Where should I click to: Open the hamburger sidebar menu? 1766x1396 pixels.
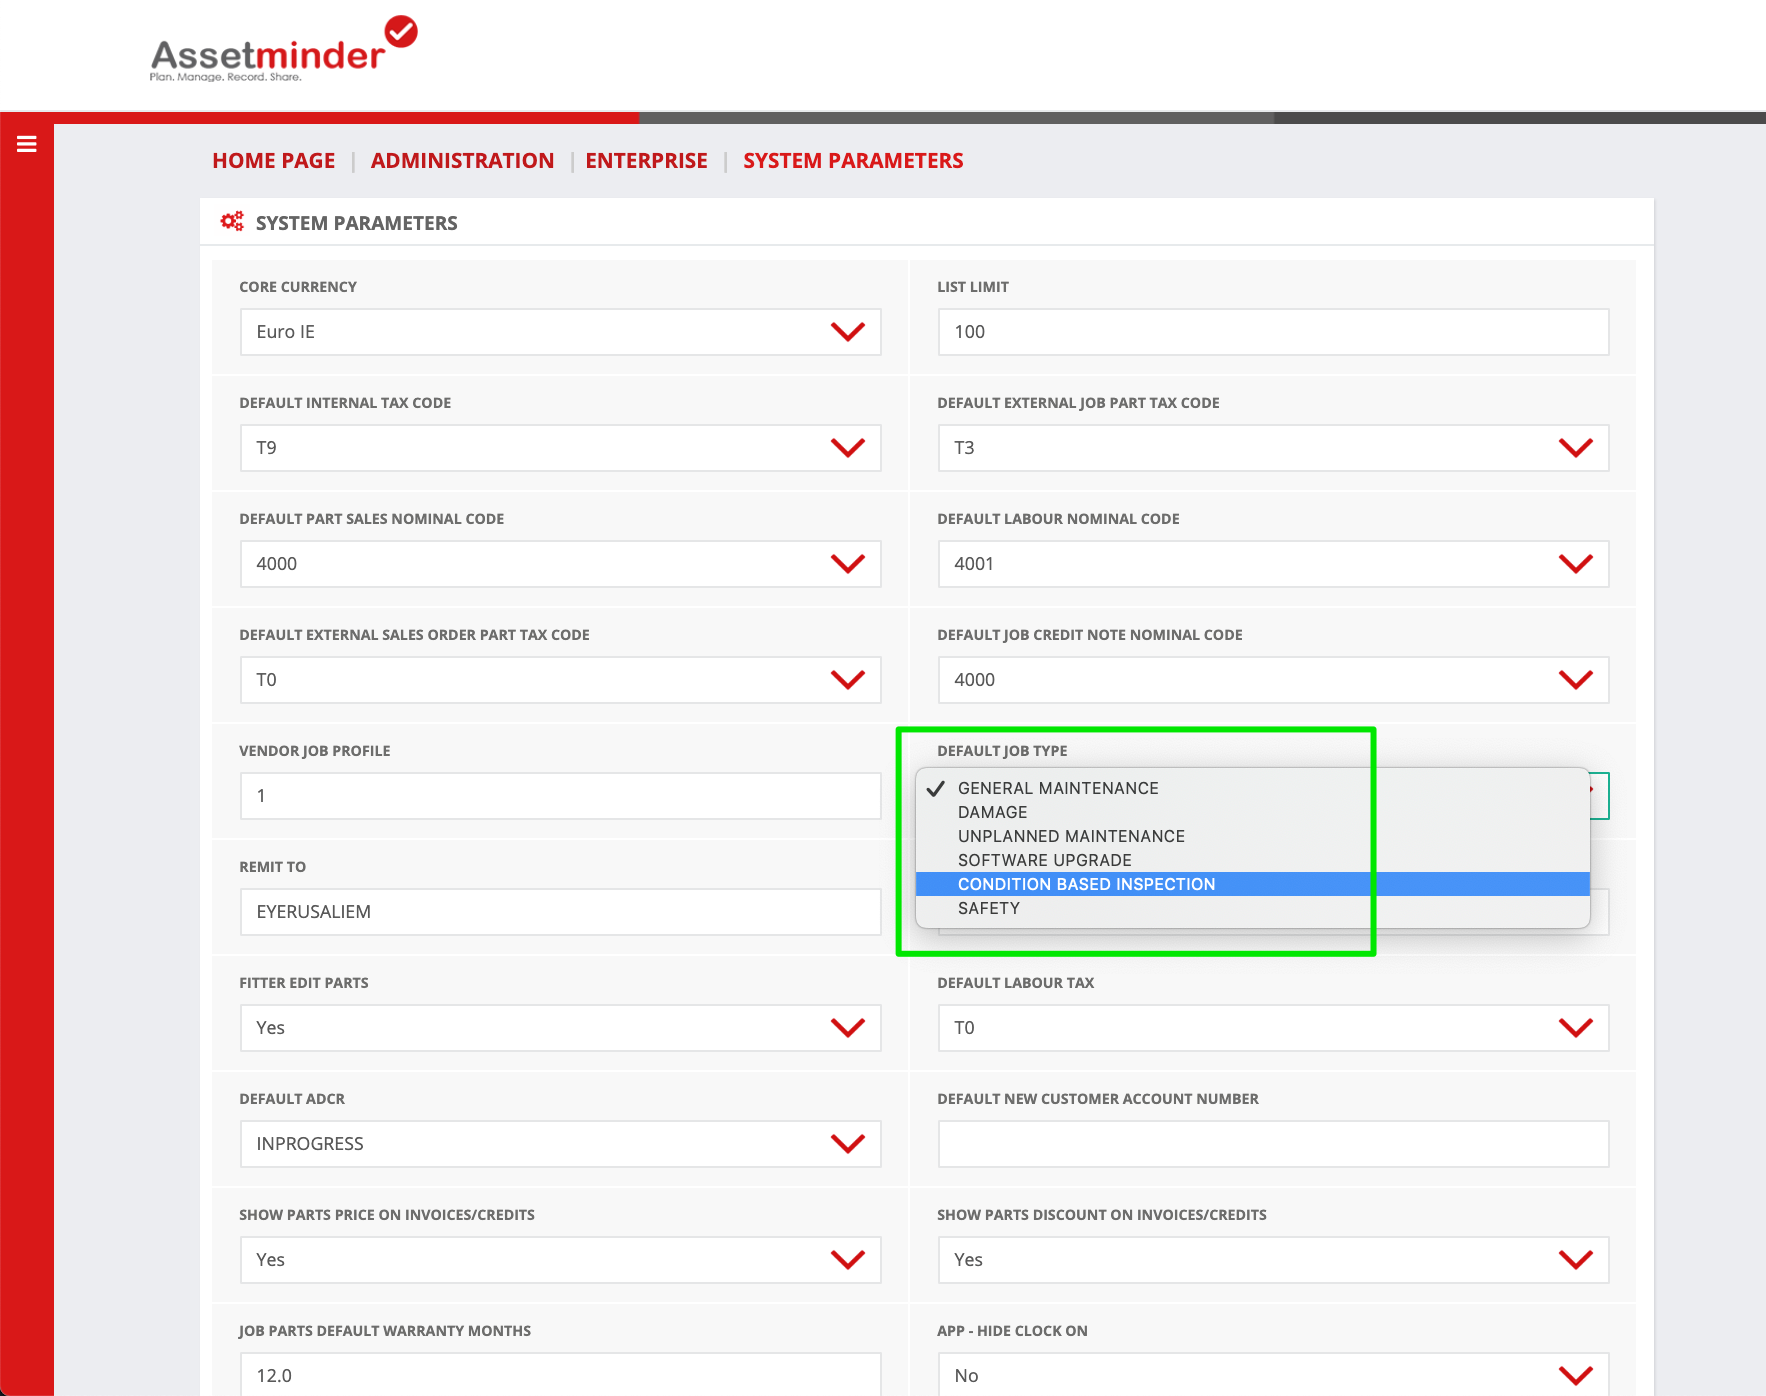27,144
